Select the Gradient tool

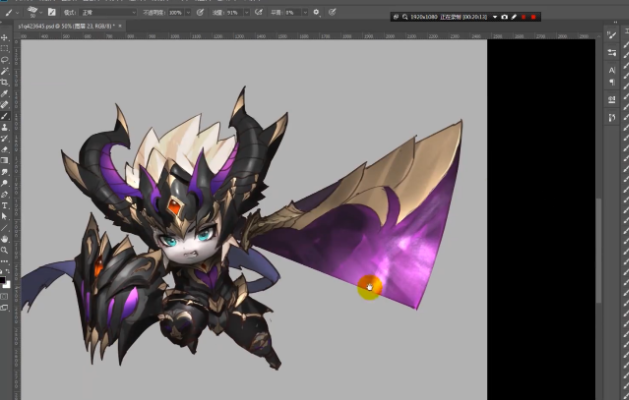point(4,160)
